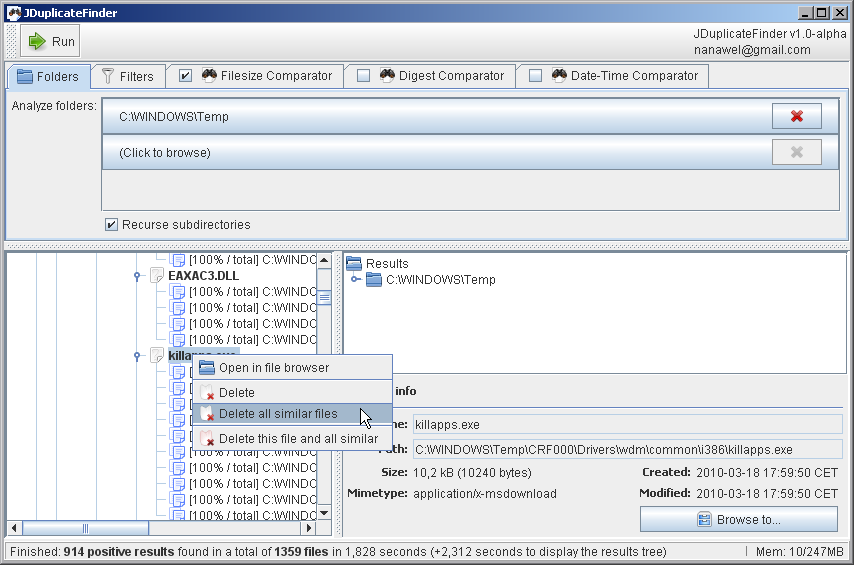Select the EAXAC3.DLL tree item
This screenshot has height=565, width=854.
203,276
